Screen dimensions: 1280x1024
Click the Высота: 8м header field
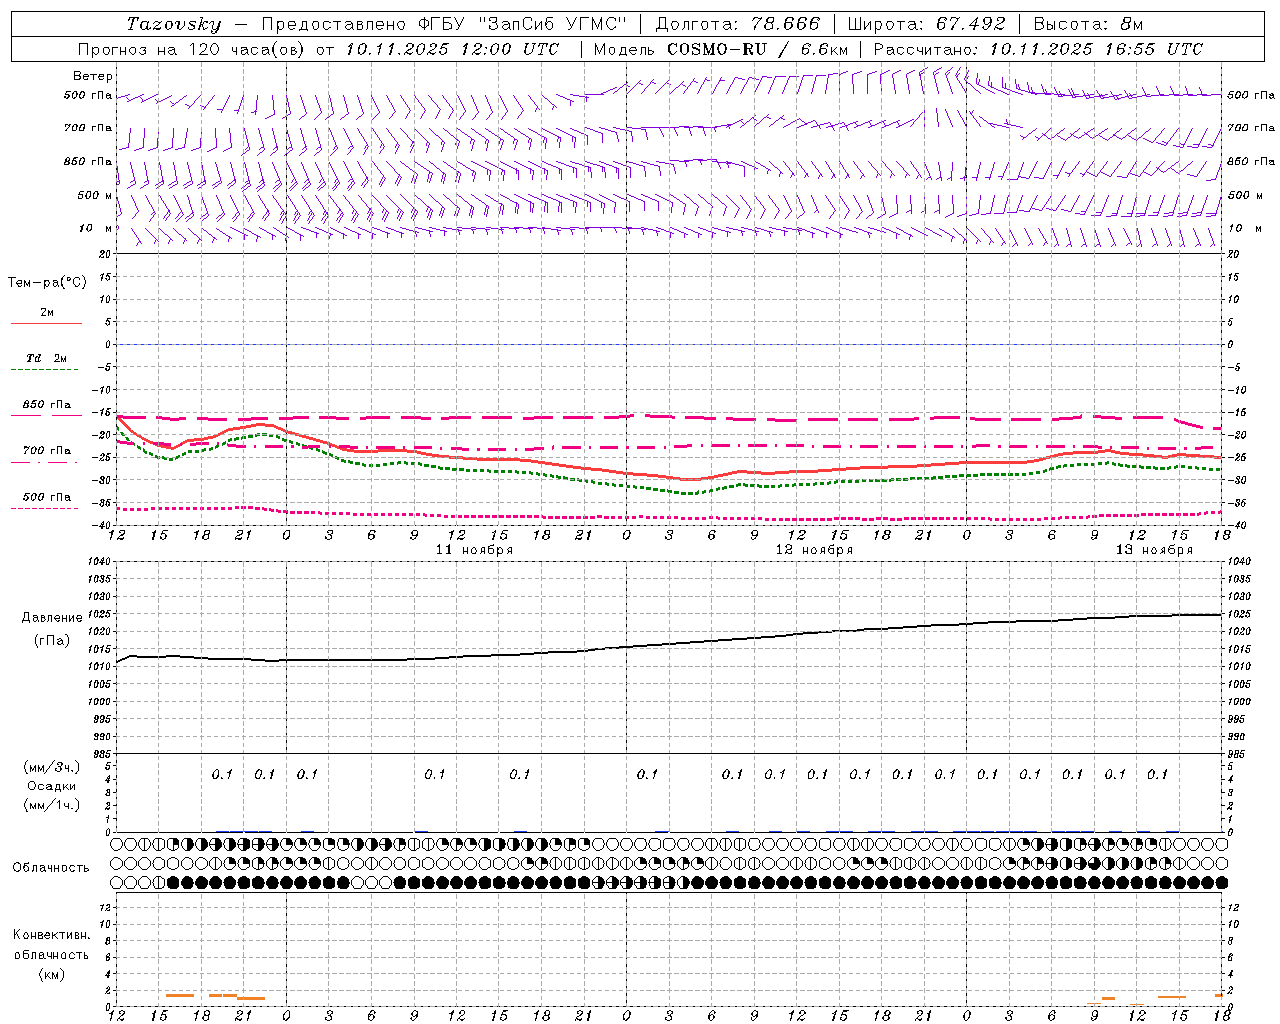1088,24
